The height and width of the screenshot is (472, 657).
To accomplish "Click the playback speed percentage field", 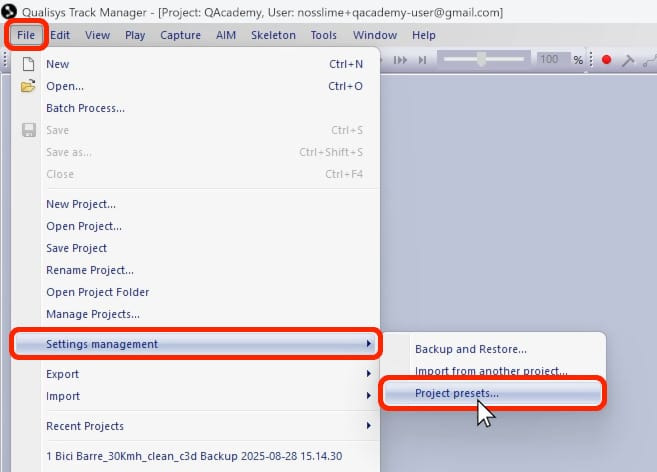I will 548,60.
